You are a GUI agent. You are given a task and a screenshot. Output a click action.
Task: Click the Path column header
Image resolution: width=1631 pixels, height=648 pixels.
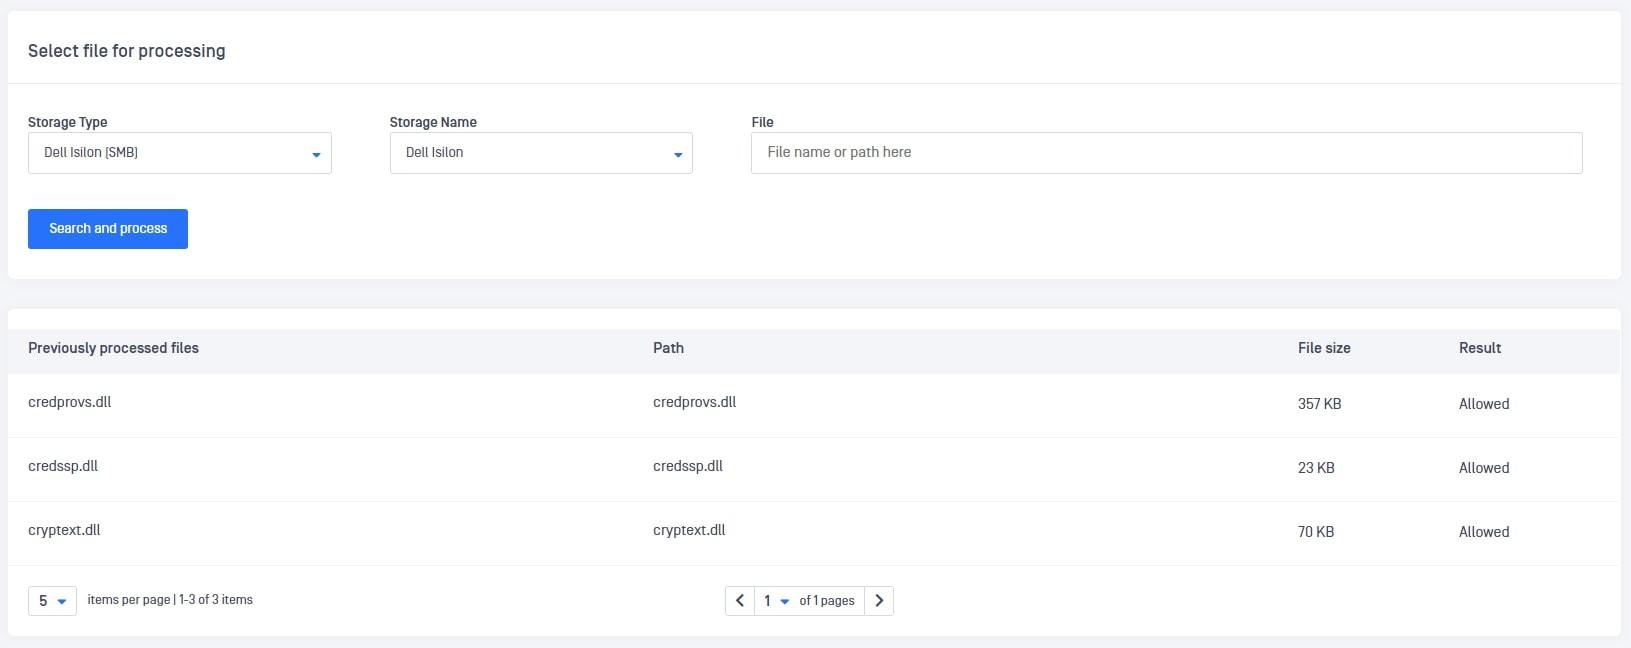click(x=668, y=348)
